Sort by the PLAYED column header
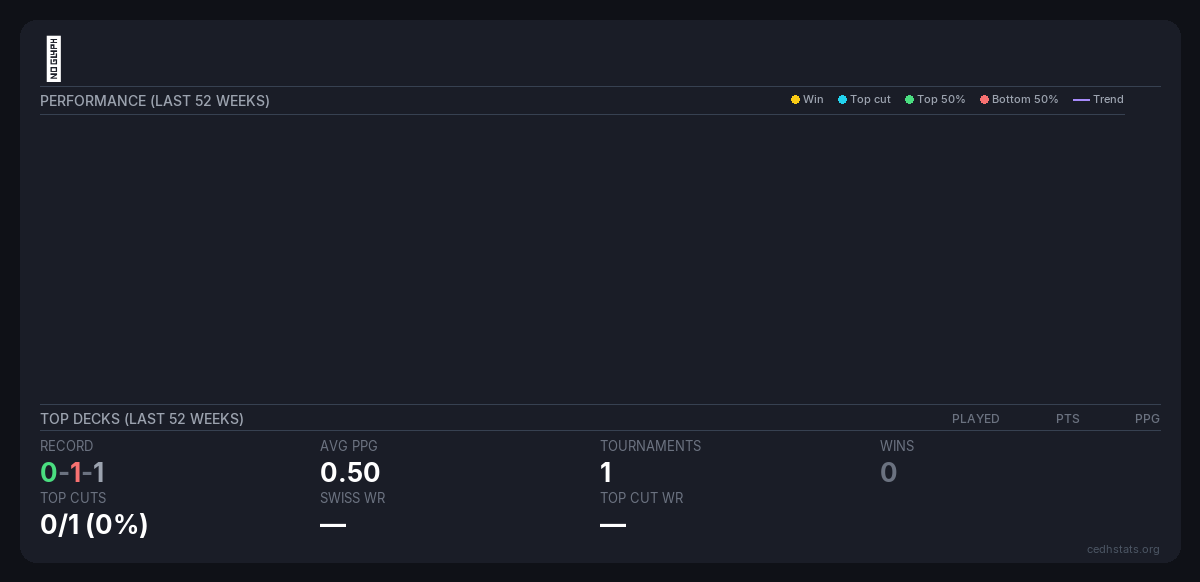 (975, 419)
